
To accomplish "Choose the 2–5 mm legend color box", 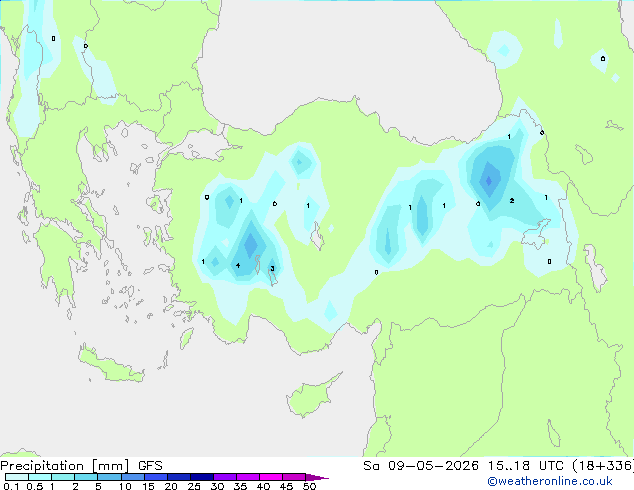I will coord(86,477).
